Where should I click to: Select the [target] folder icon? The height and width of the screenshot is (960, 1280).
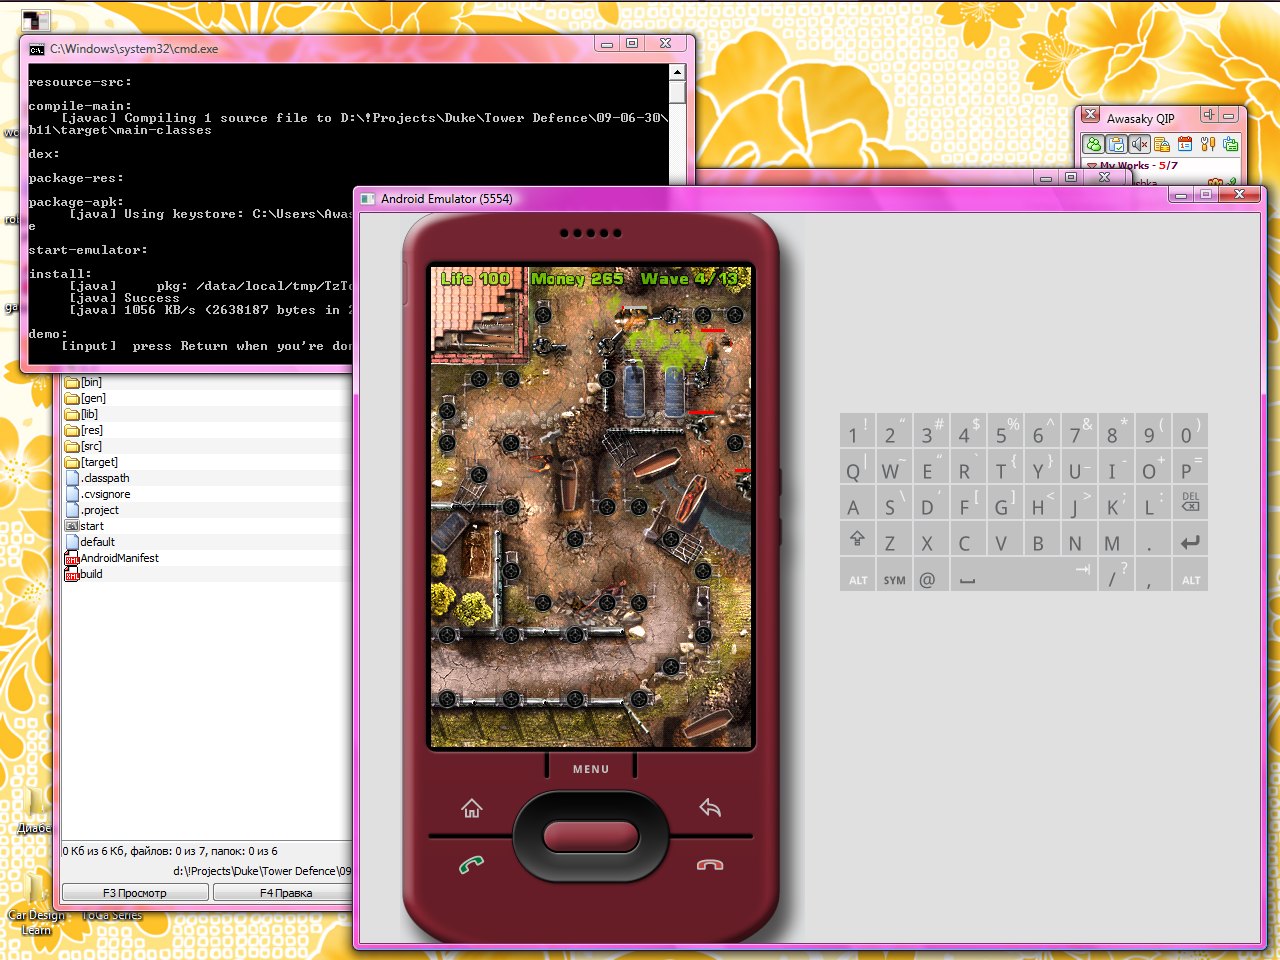[x=72, y=462]
